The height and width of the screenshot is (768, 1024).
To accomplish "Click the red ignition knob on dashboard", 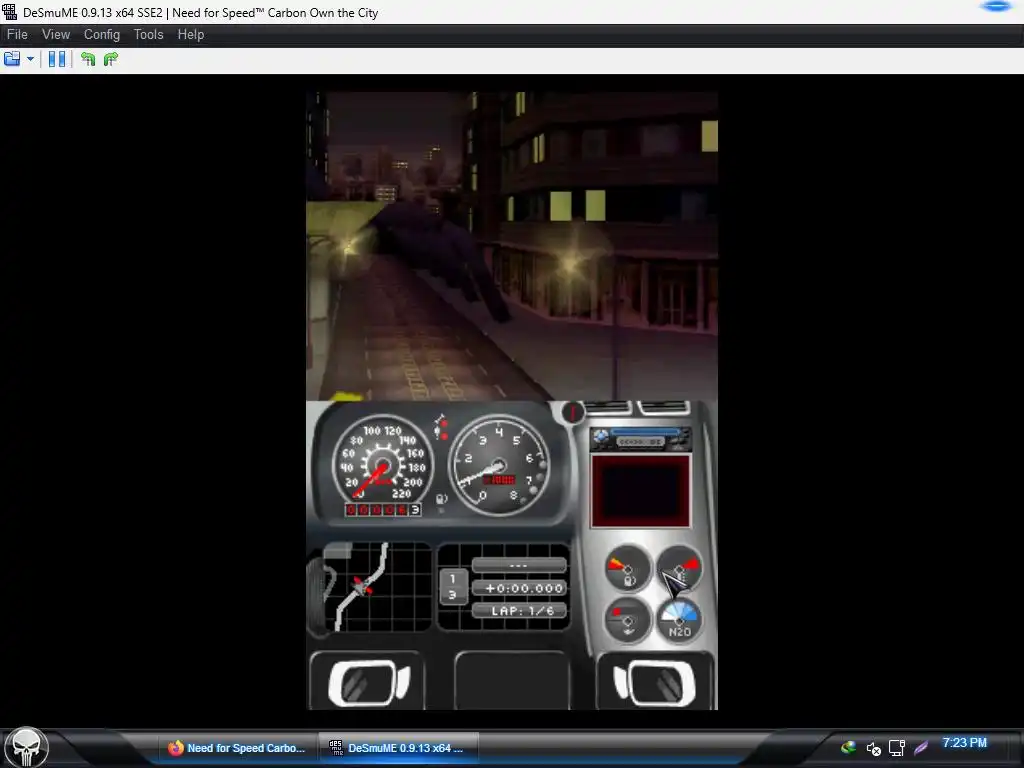I will point(573,412).
